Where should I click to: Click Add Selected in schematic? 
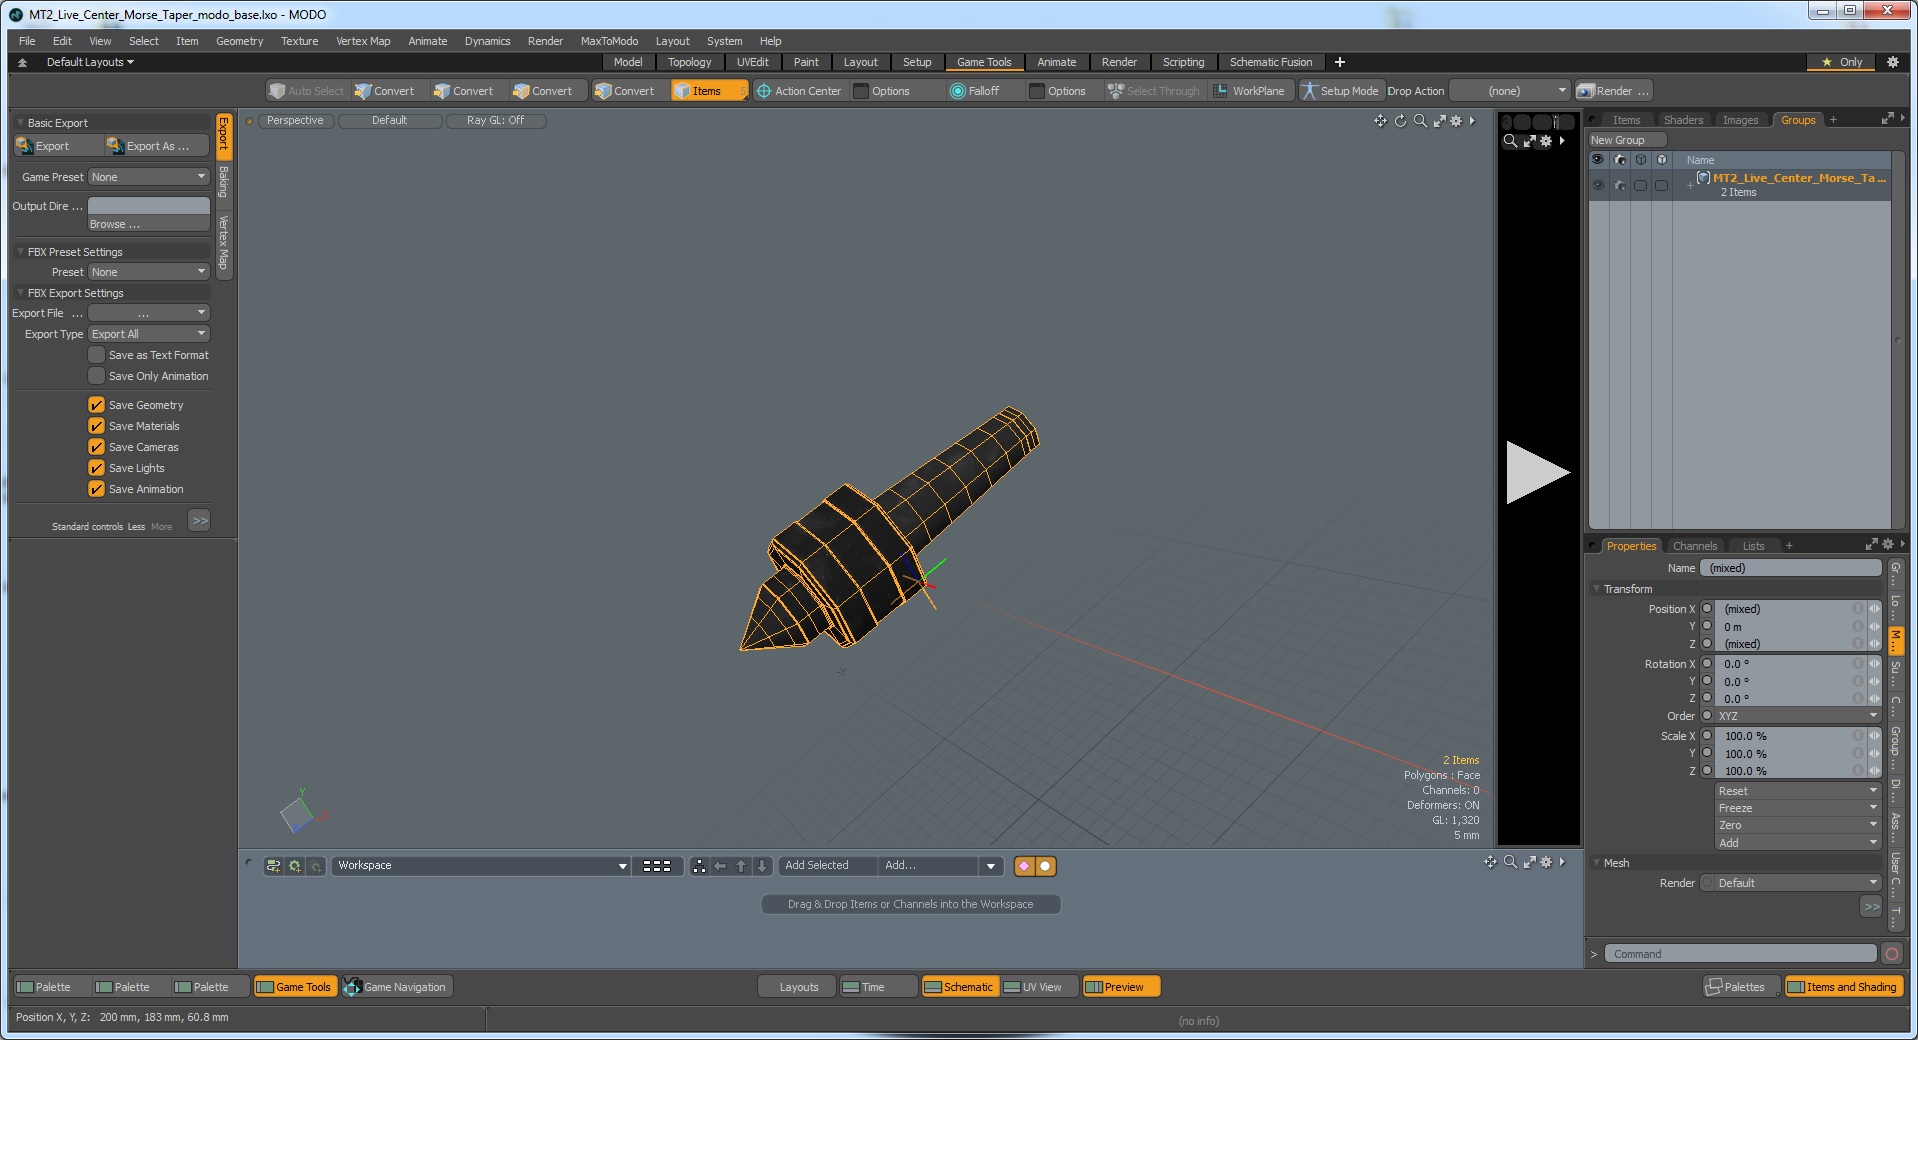point(827,866)
